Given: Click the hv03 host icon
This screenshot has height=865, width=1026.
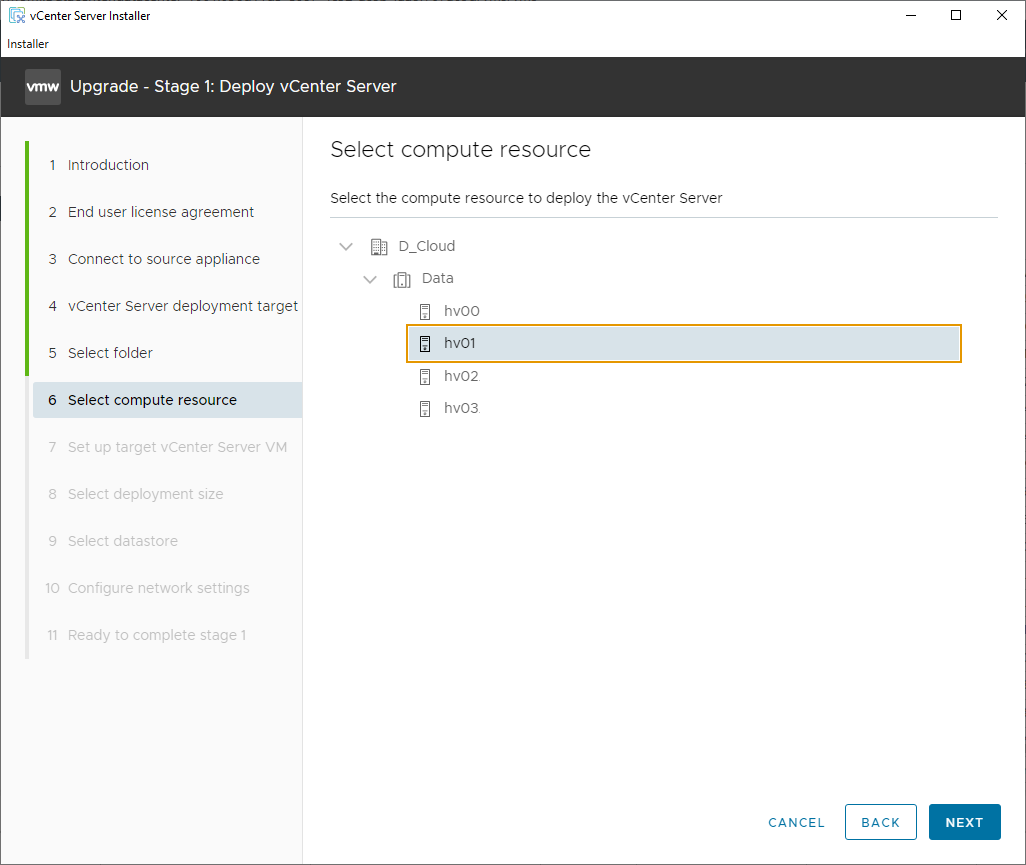Looking at the screenshot, I should [x=425, y=409].
